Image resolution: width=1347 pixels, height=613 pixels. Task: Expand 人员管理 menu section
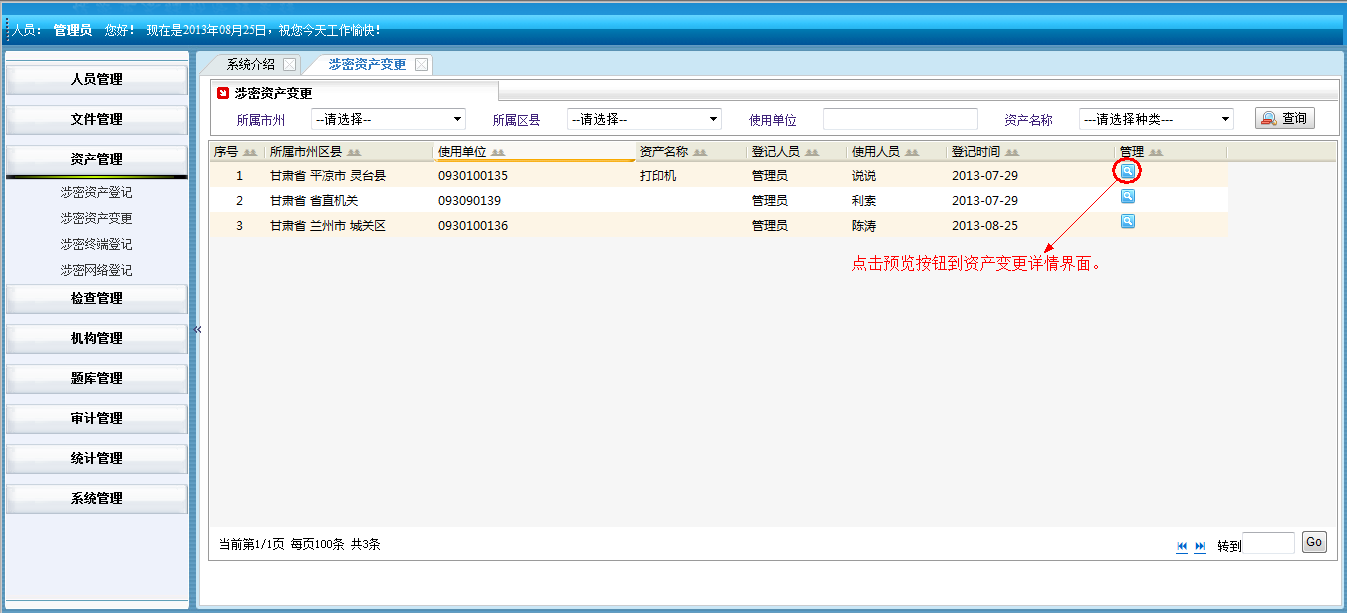(97, 79)
